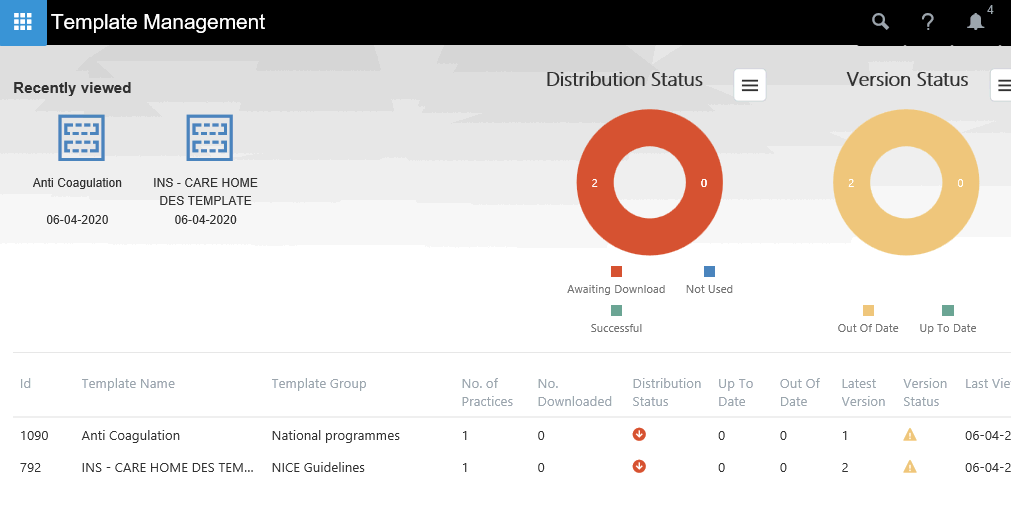The width and height of the screenshot is (1011, 512).
Task: Click version warning icon for template 792
Action: pyautogui.click(x=910, y=467)
